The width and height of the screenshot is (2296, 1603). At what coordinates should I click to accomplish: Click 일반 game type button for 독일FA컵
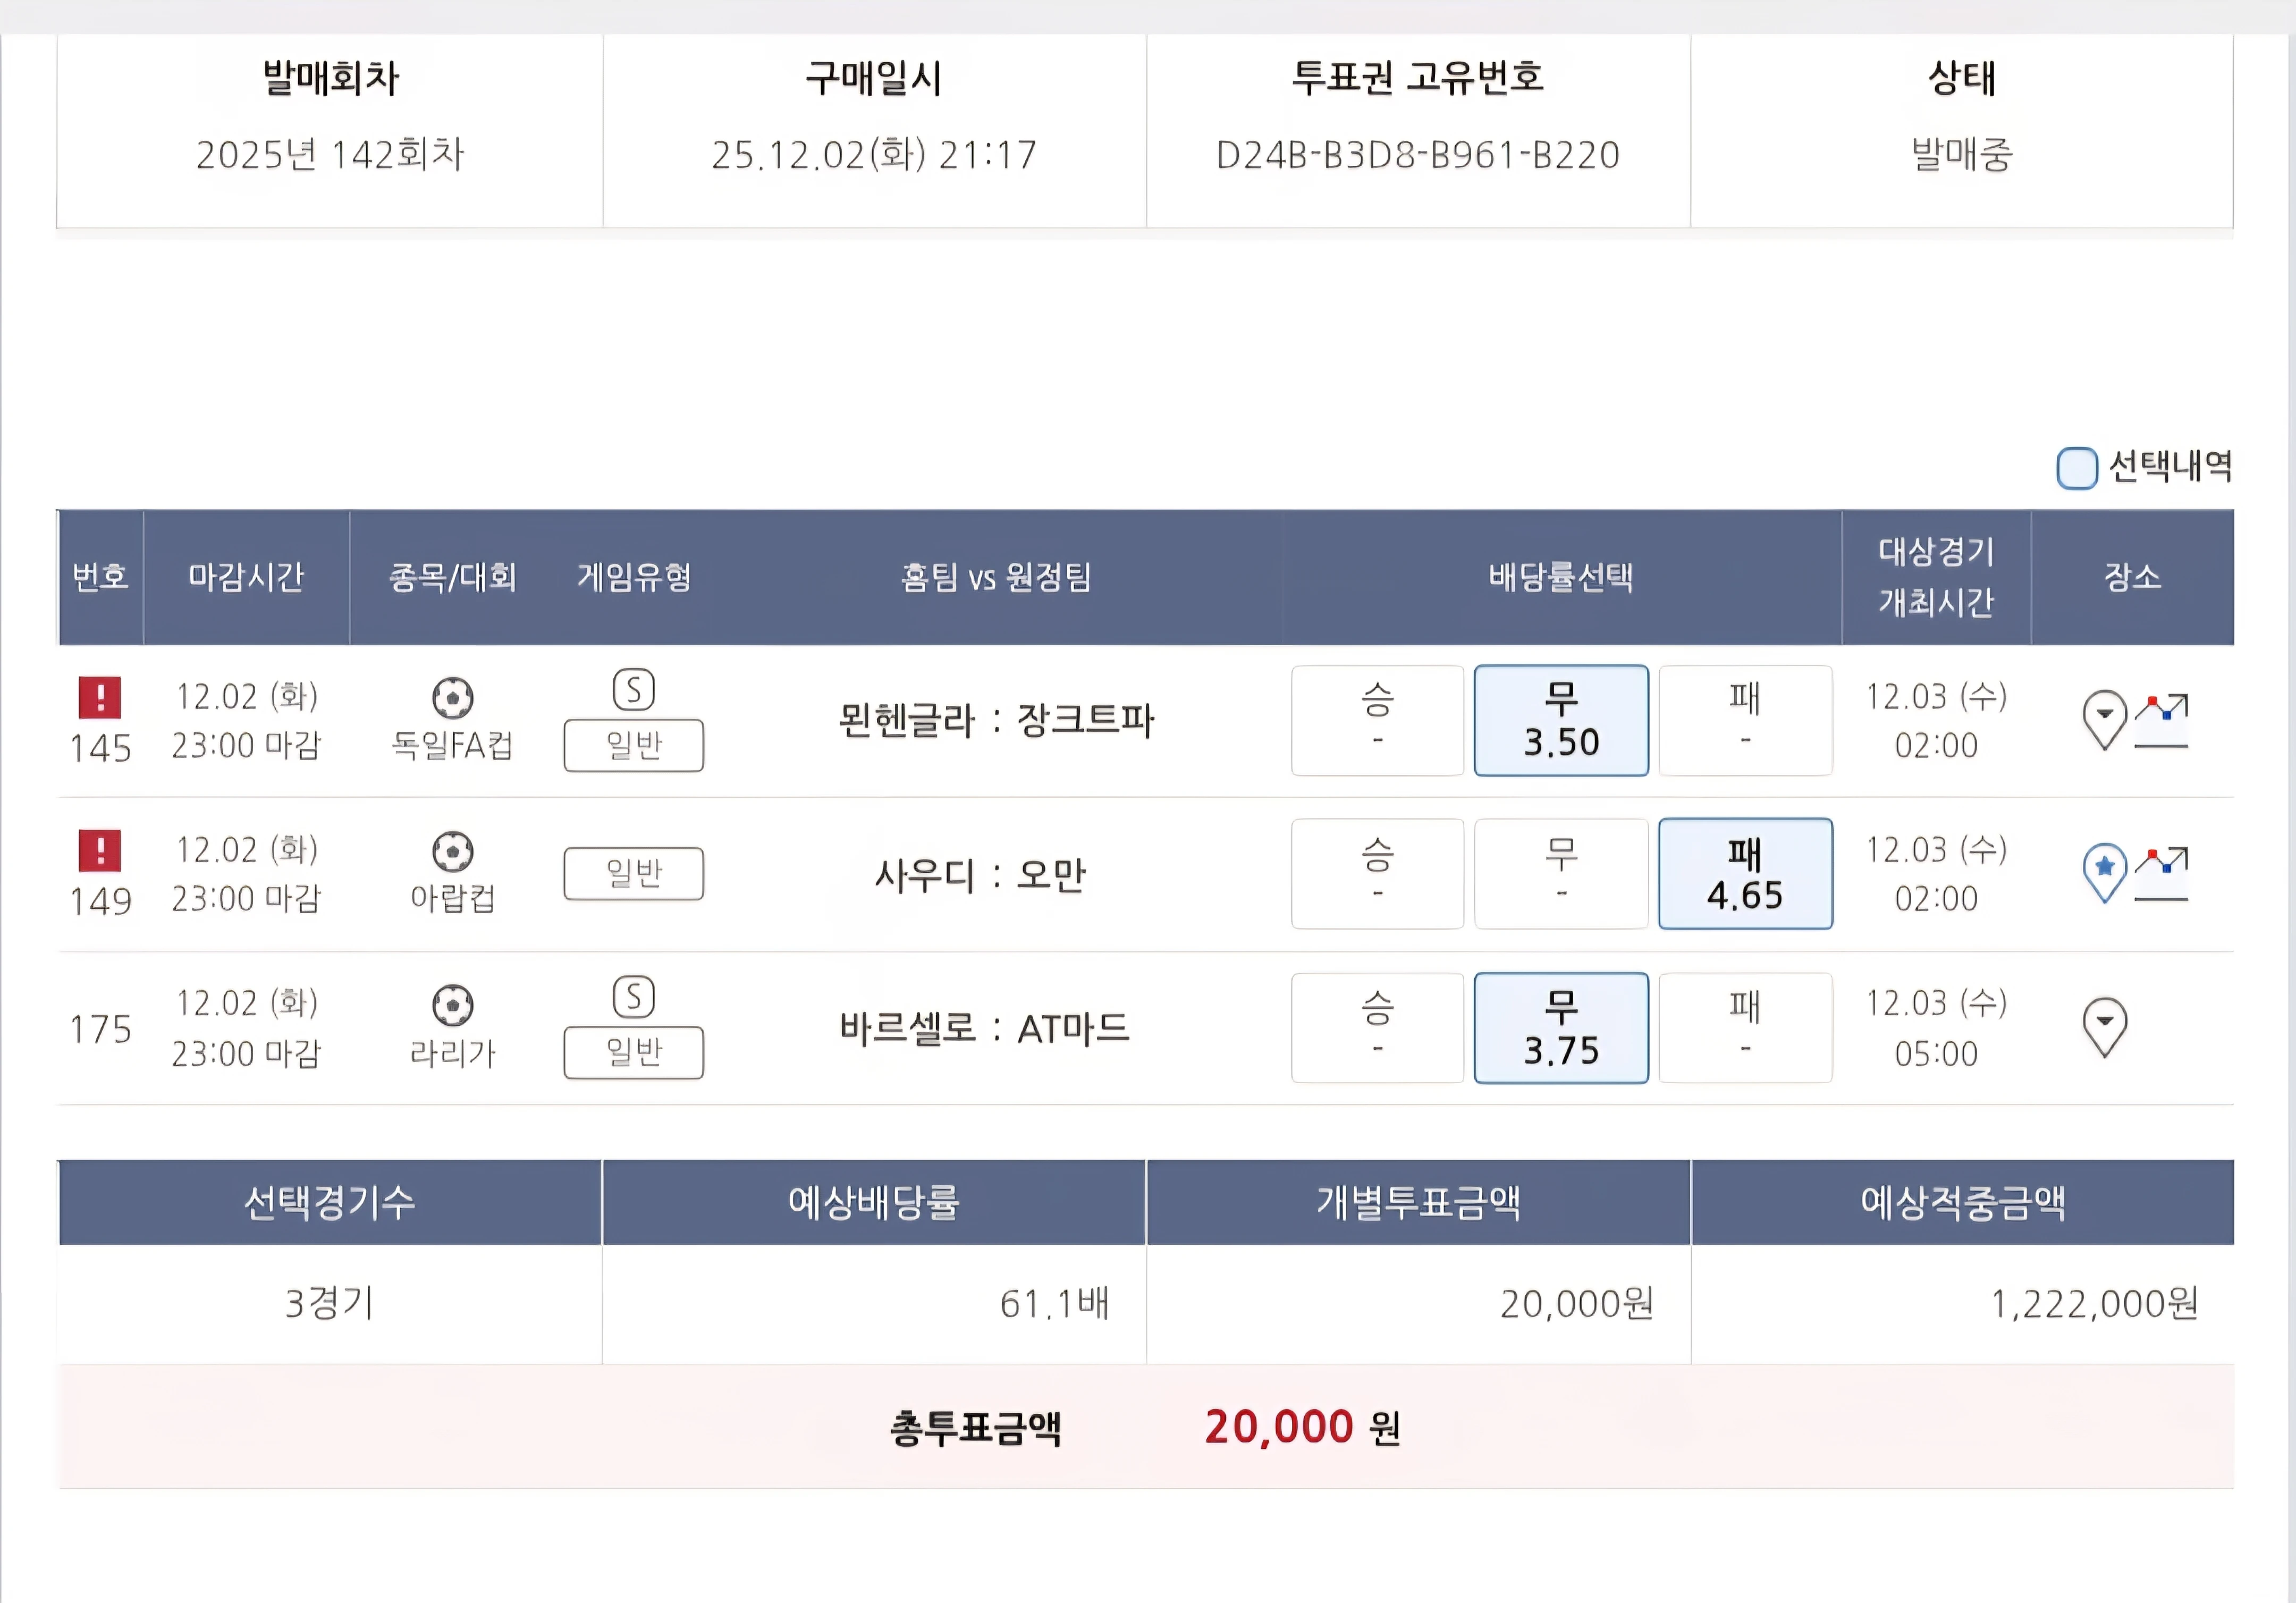pos(633,745)
